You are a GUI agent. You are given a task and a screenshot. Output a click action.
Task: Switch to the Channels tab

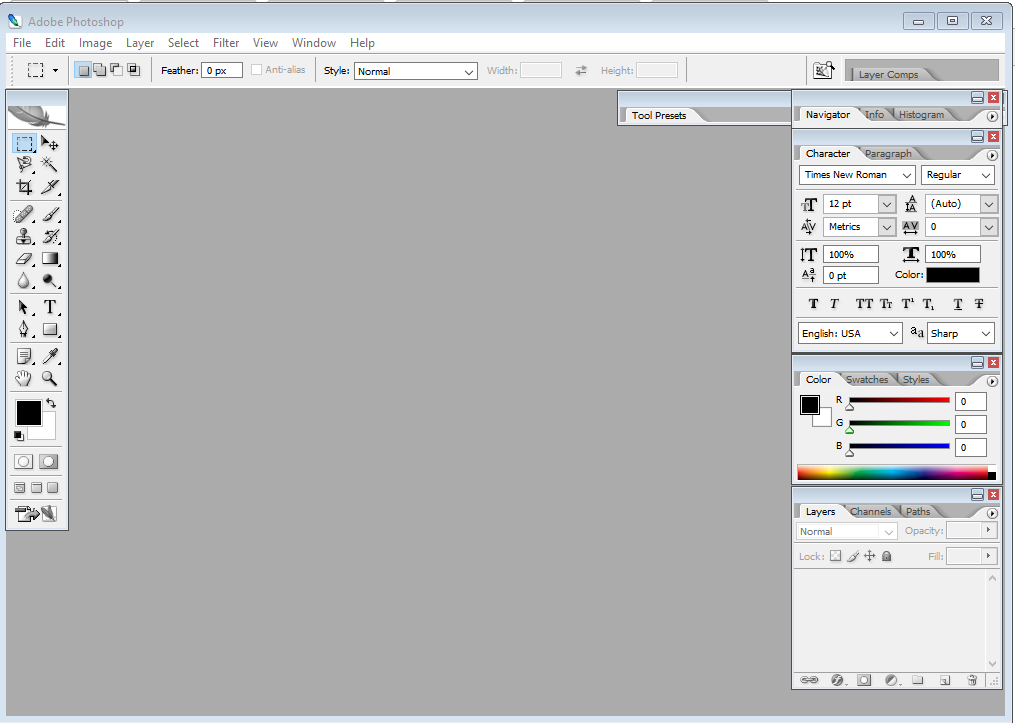(870, 511)
